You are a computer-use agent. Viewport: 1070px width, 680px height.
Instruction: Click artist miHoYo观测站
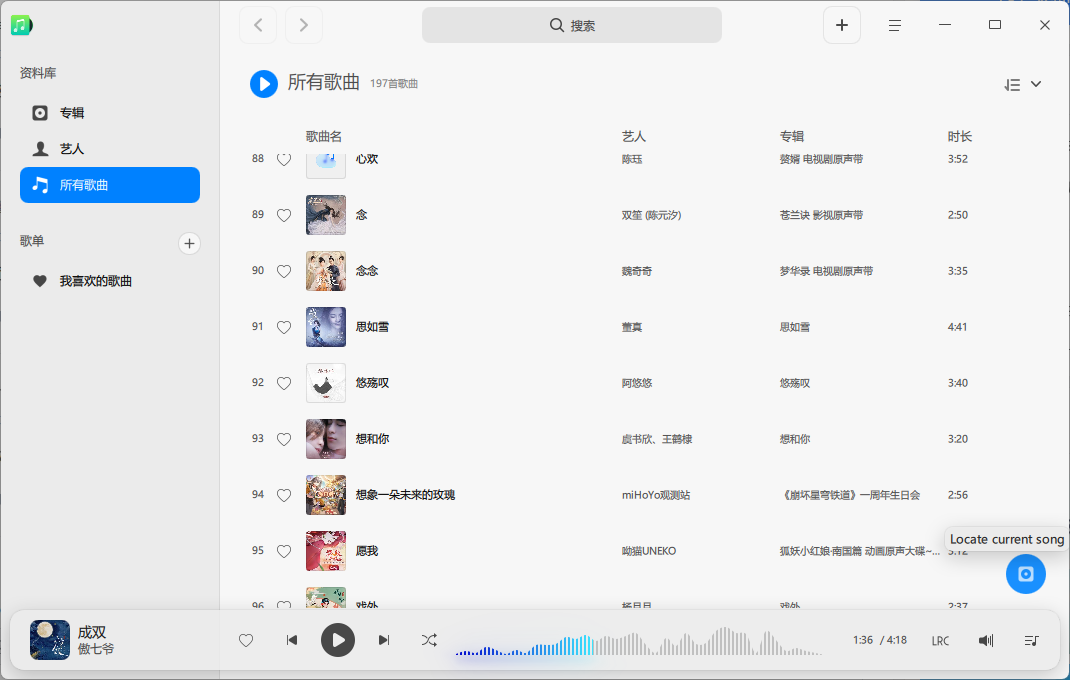click(656, 495)
